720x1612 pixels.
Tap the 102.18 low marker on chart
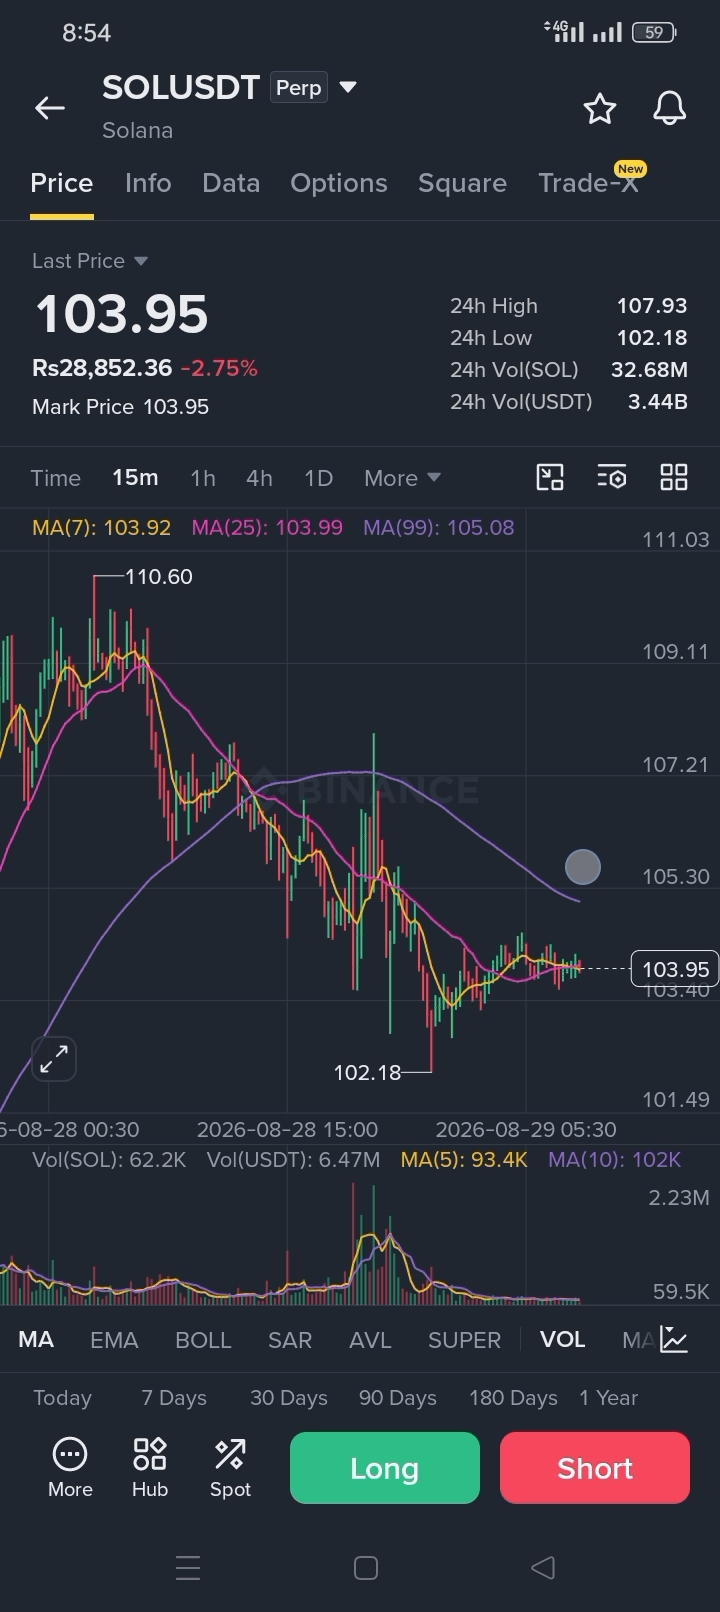(367, 1073)
